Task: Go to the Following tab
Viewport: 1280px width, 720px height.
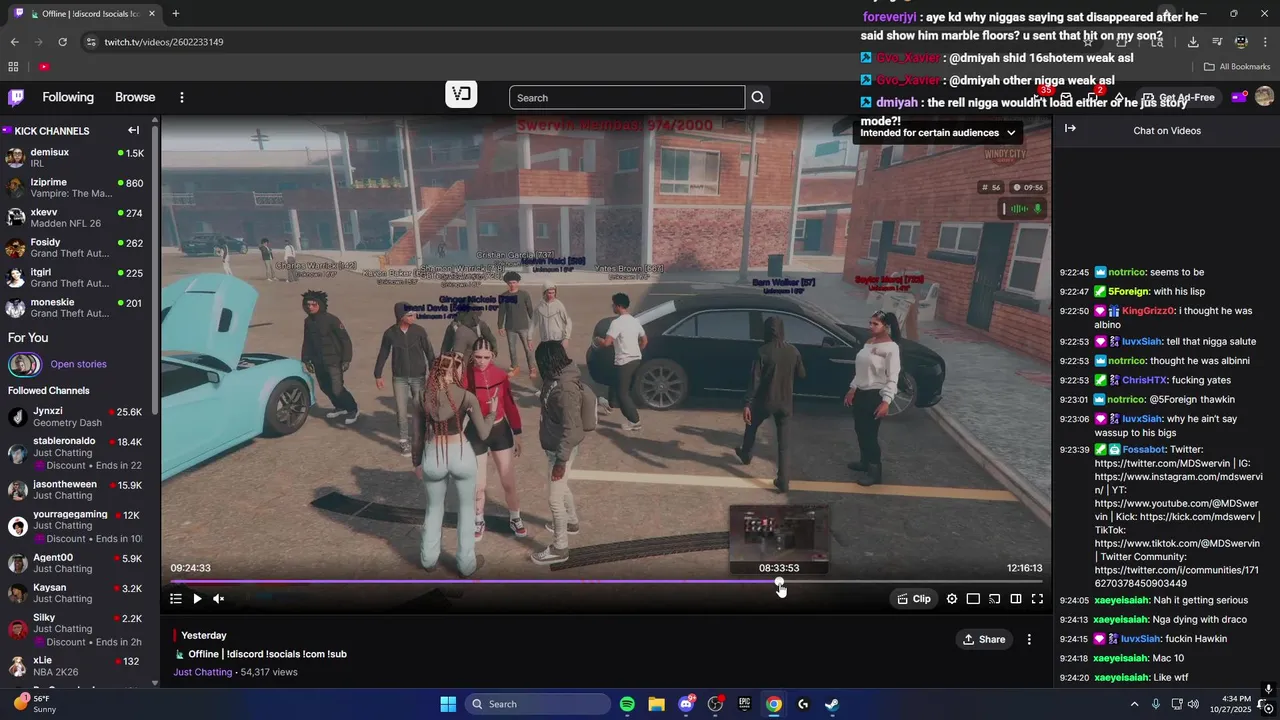Action: click(68, 97)
